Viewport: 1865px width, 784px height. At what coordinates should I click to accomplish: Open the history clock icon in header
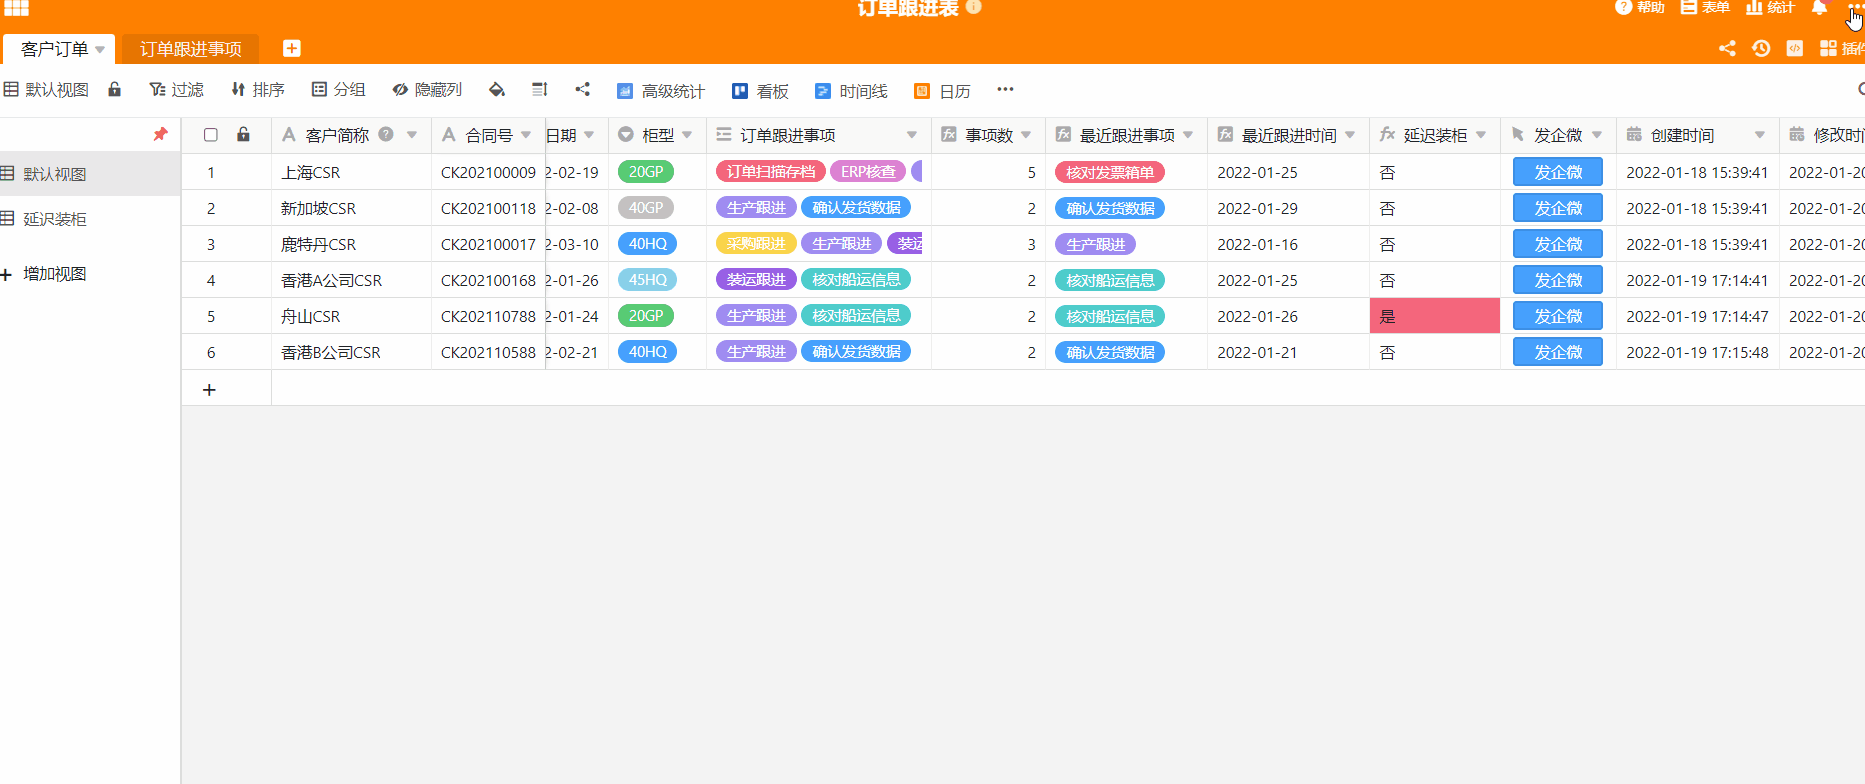tap(1761, 48)
